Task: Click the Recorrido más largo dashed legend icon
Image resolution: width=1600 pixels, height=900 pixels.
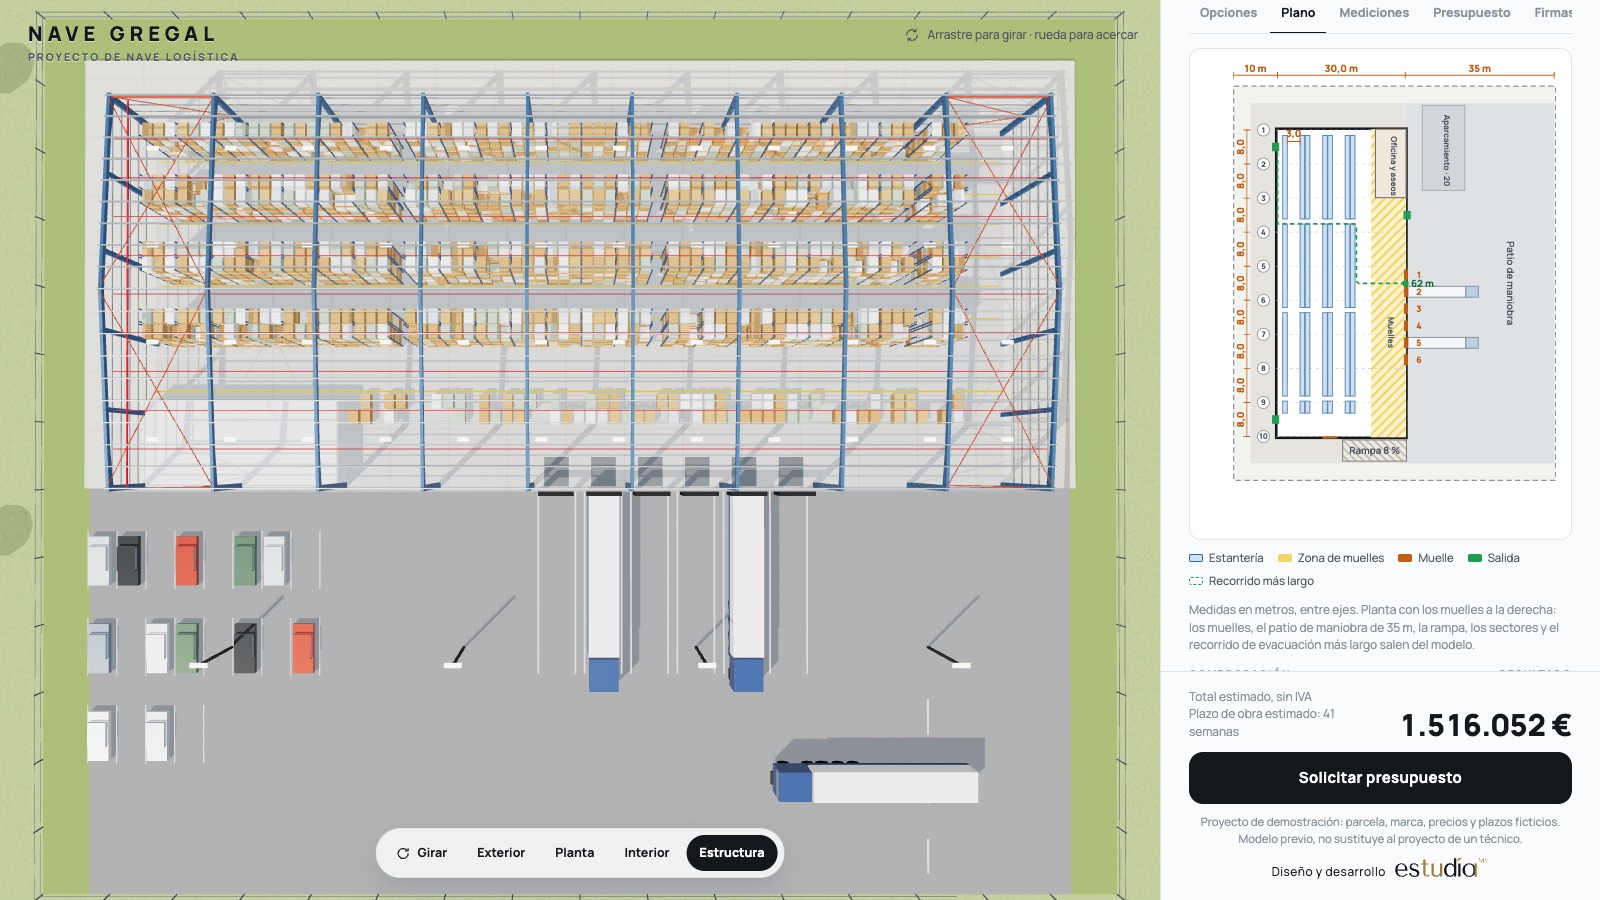Action: click(x=1196, y=581)
